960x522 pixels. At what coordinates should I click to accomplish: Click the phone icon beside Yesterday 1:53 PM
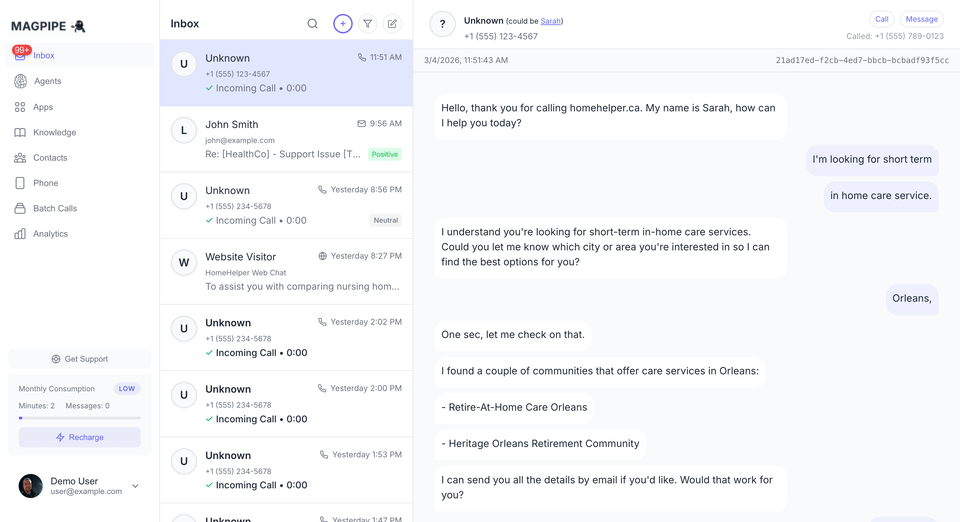coord(324,455)
